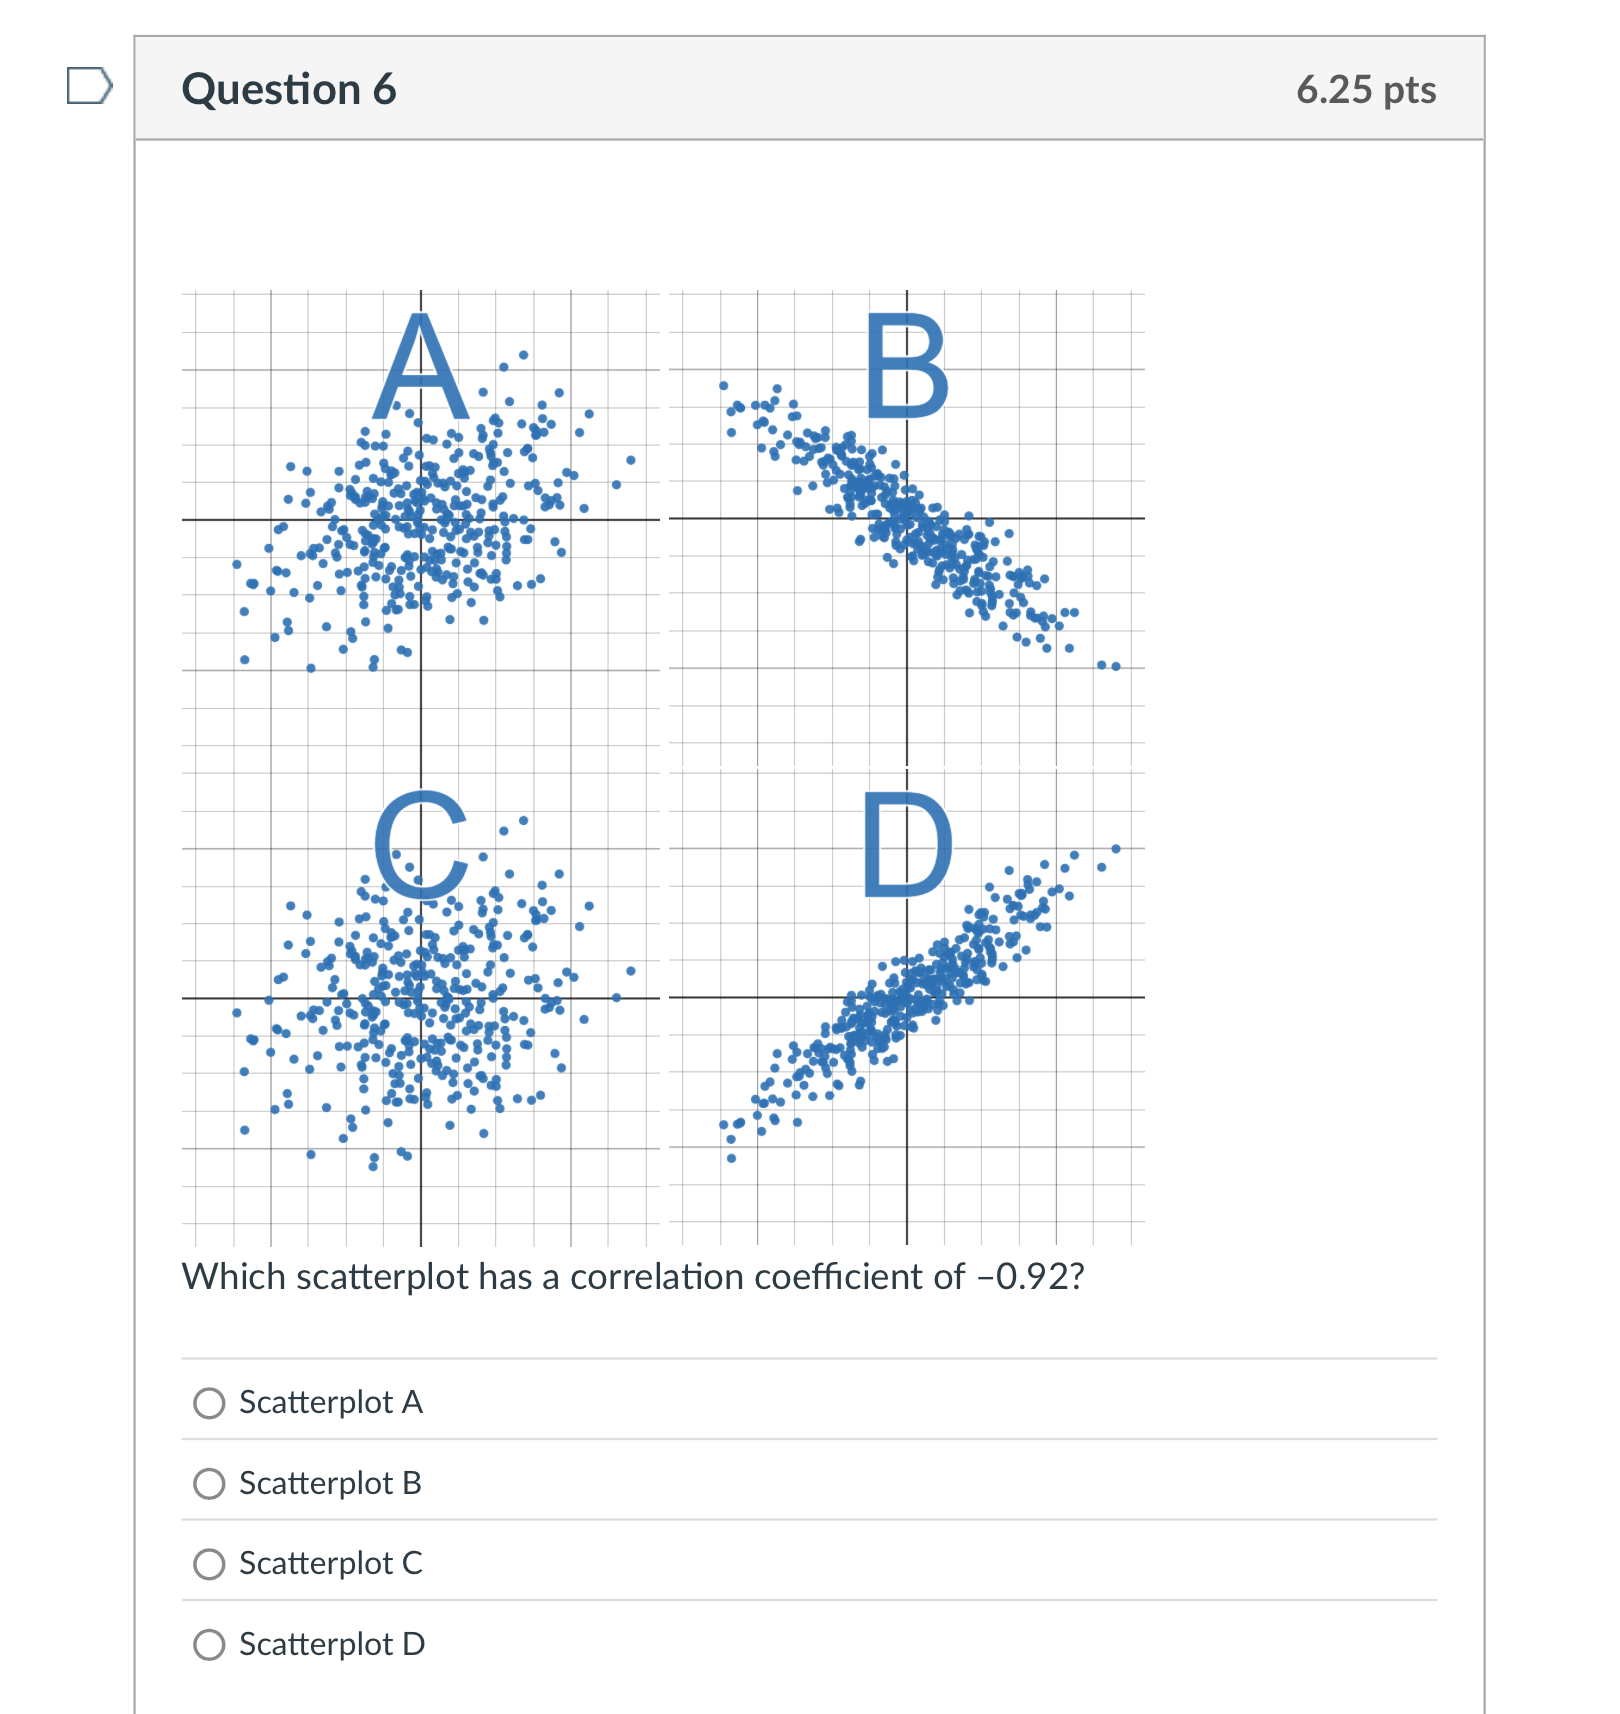Select the Scatterplot B radio button
The image size is (1620, 1714).
(x=209, y=1484)
